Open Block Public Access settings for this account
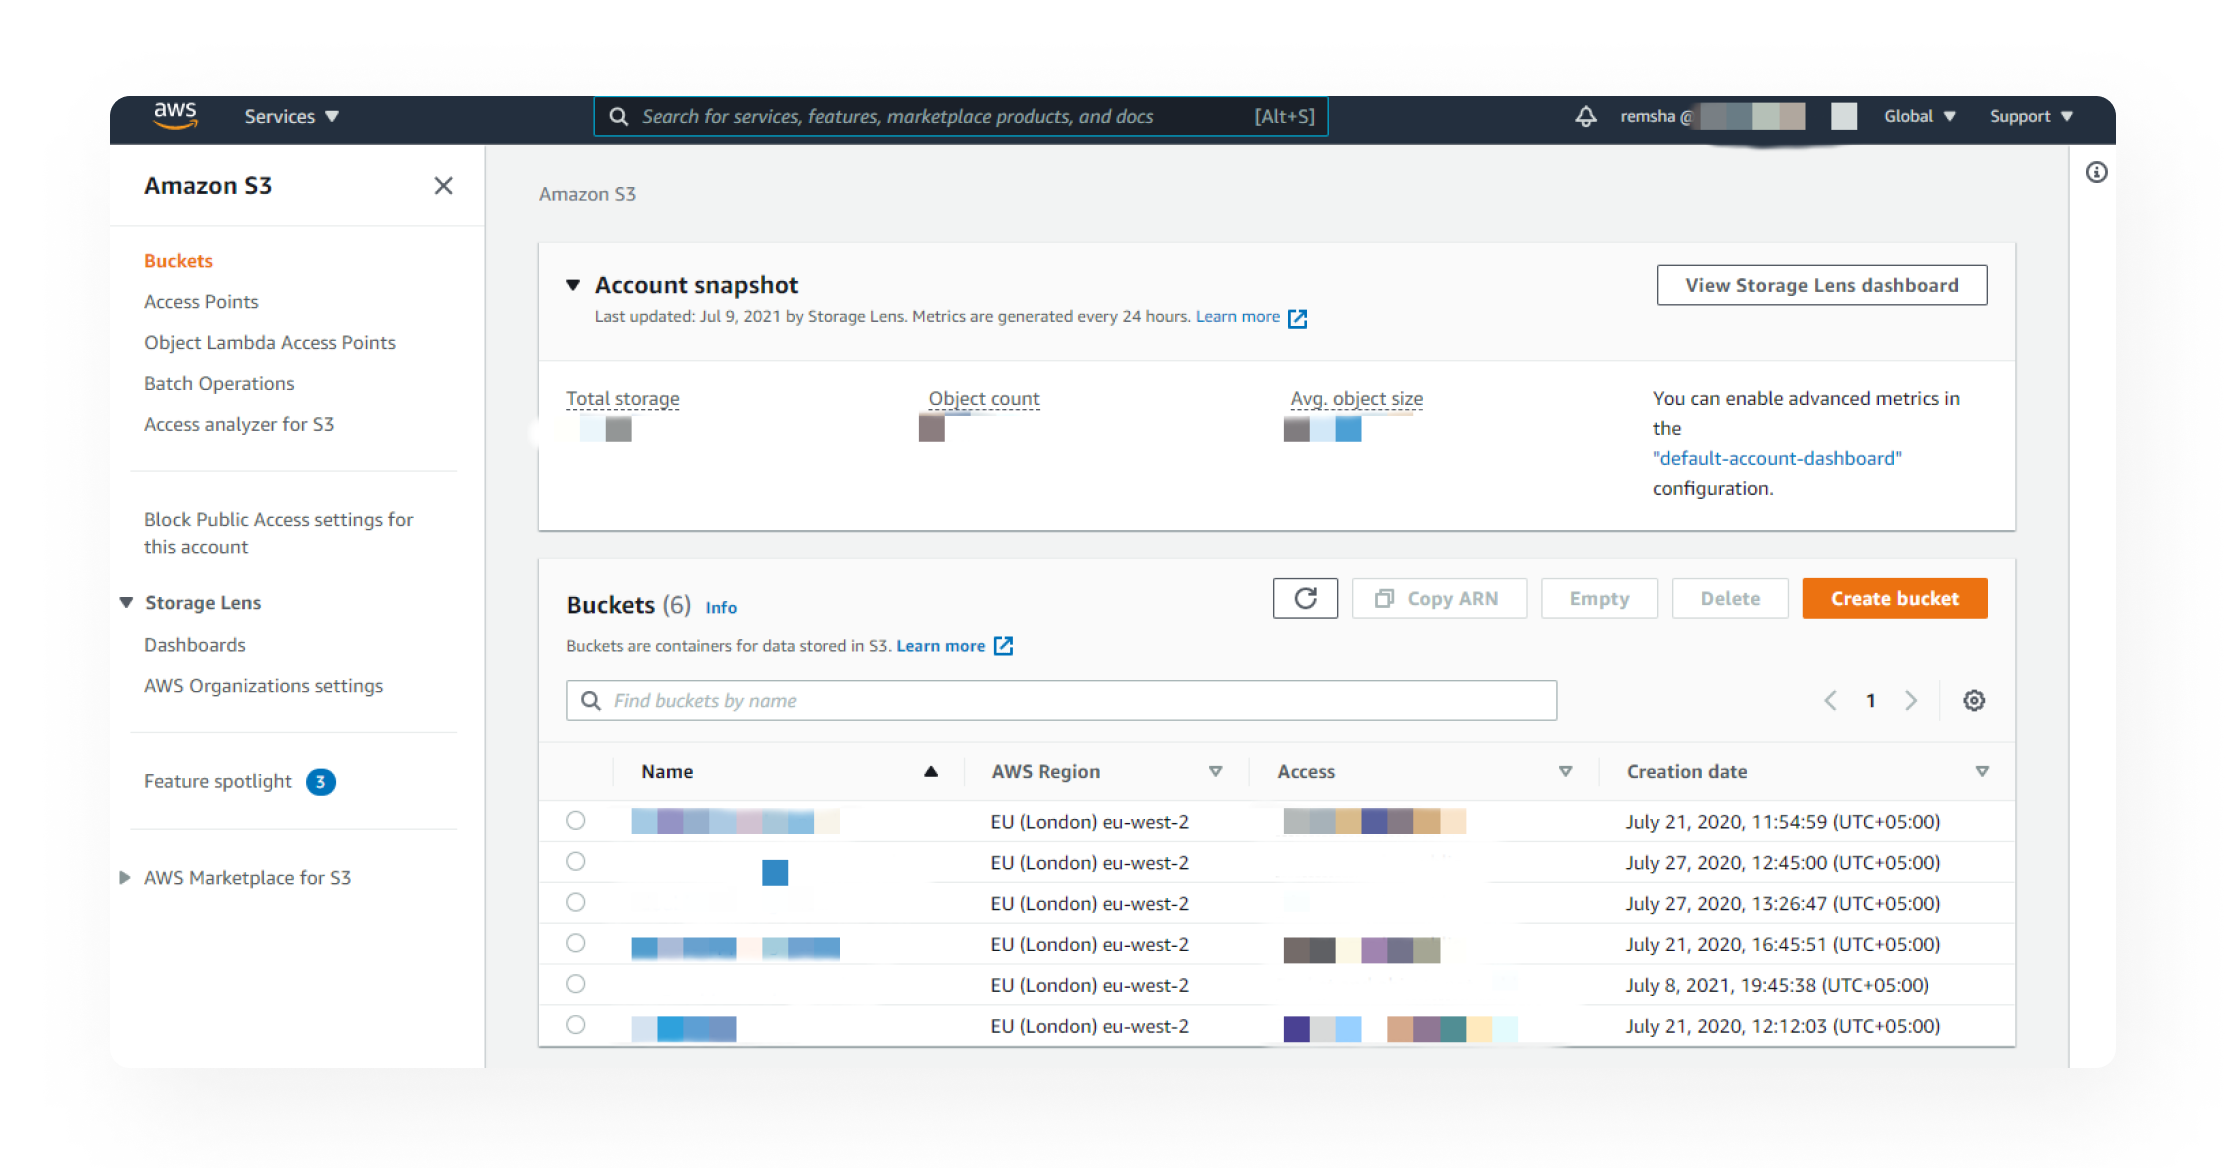2226x1168 pixels. coord(279,533)
